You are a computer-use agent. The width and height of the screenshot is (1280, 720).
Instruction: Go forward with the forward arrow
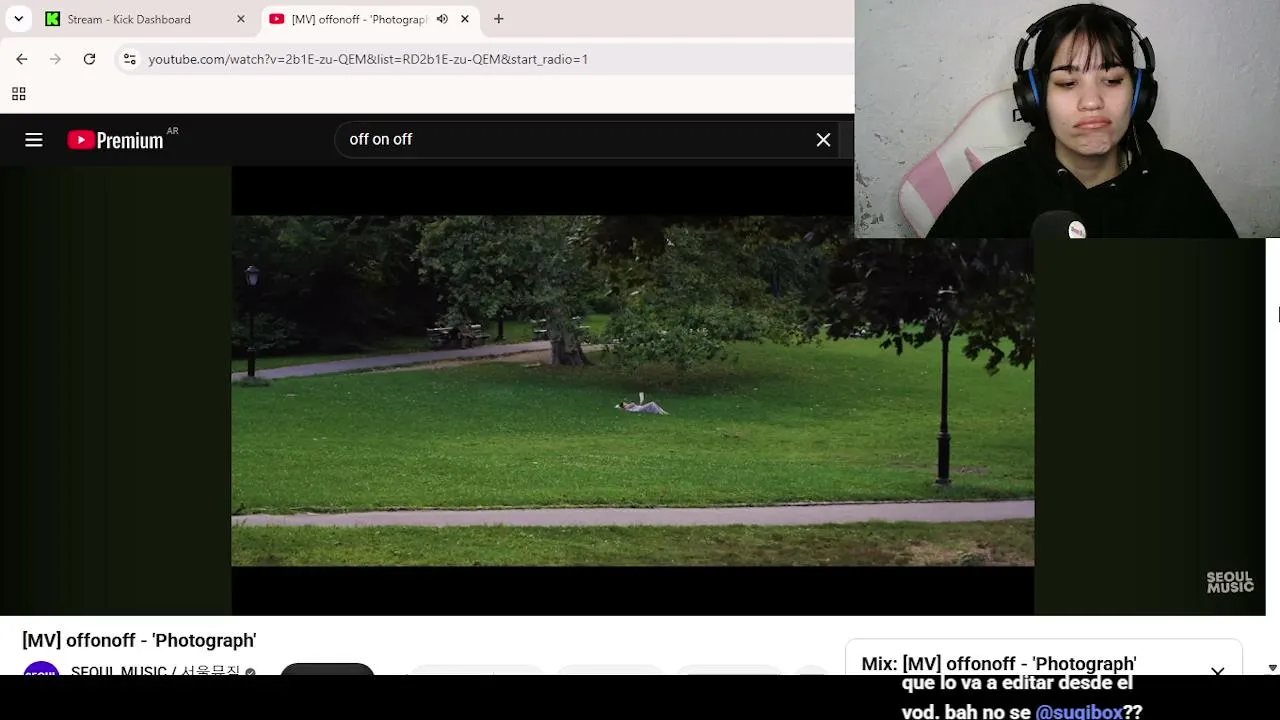(x=55, y=59)
